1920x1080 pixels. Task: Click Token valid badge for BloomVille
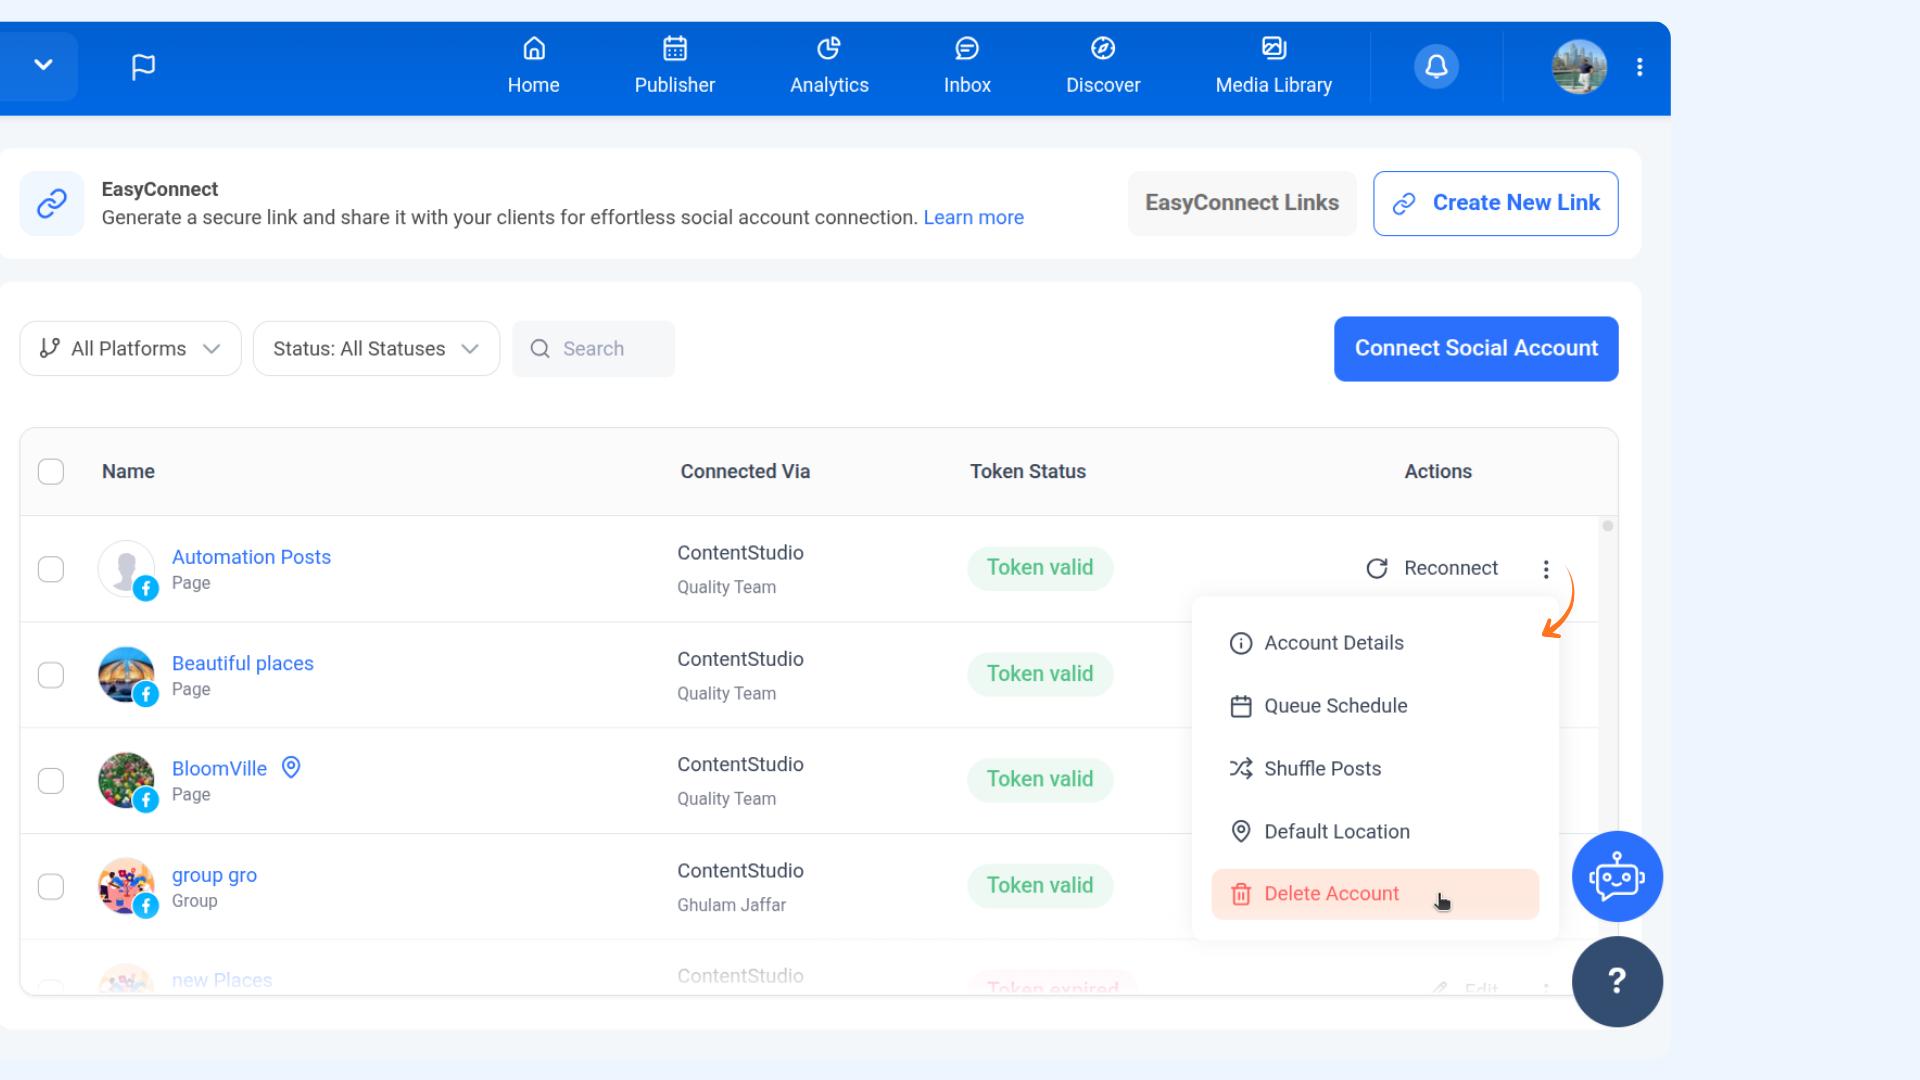coord(1040,779)
